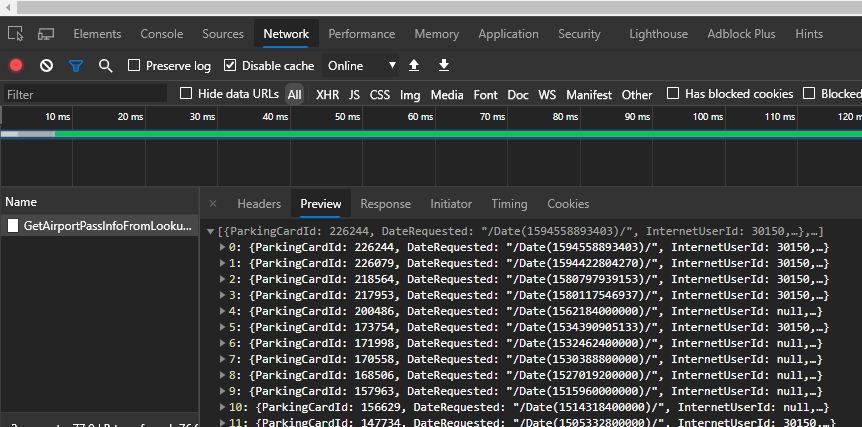
Task: Click the import HAR upload arrow
Action: (414, 66)
